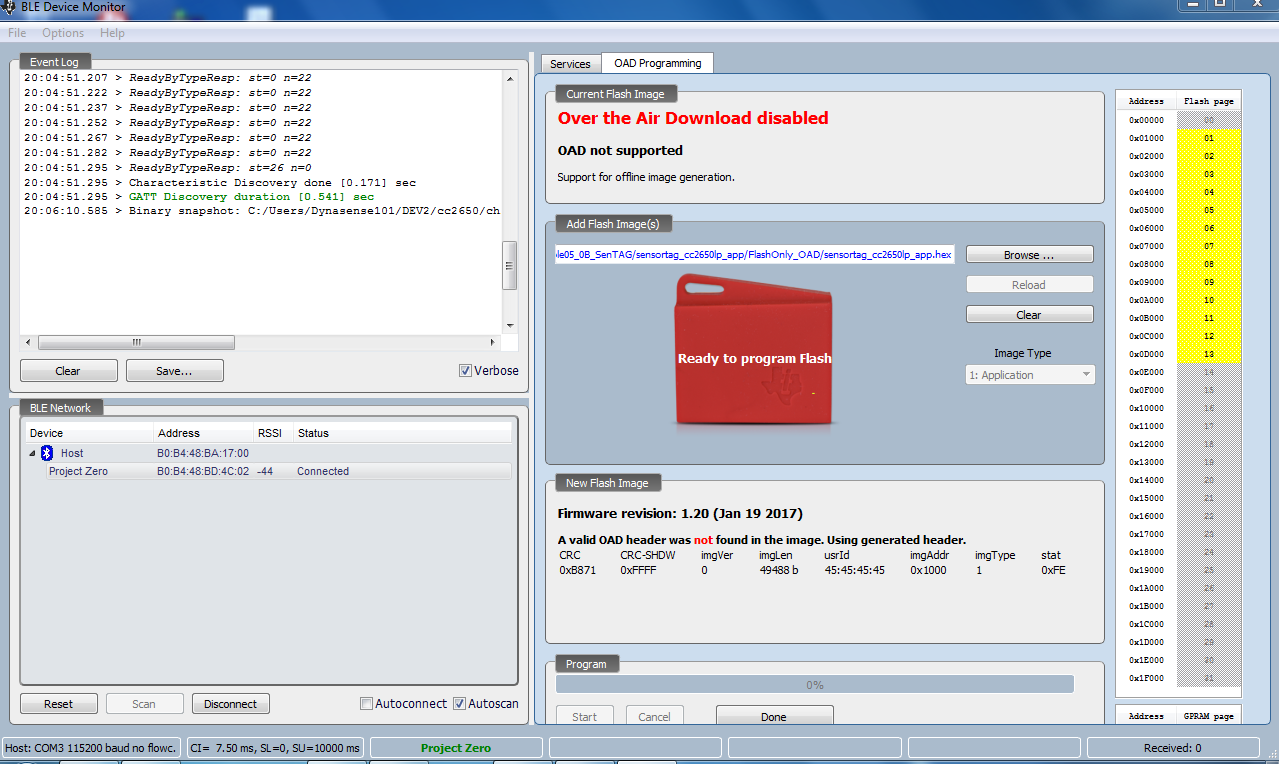The width and height of the screenshot is (1279, 764).
Task: Click the Characteristic Discovery done log line
Action: click(220, 183)
